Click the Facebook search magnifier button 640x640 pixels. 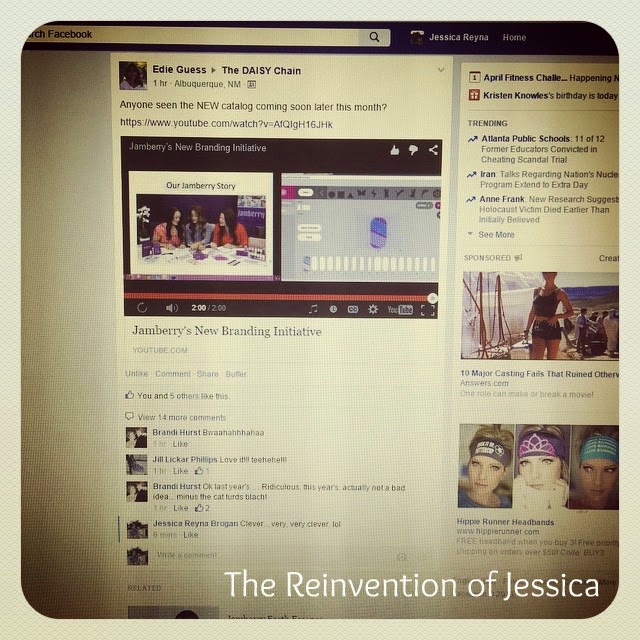point(374,37)
